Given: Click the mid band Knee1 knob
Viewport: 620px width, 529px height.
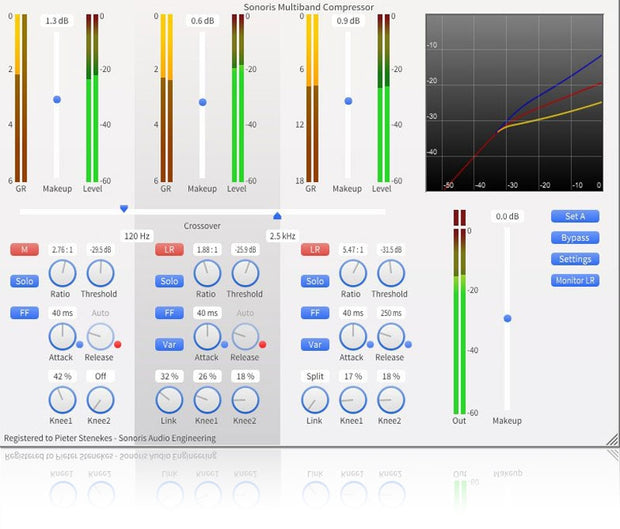Looking at the screenshot, I should point(207,400).
